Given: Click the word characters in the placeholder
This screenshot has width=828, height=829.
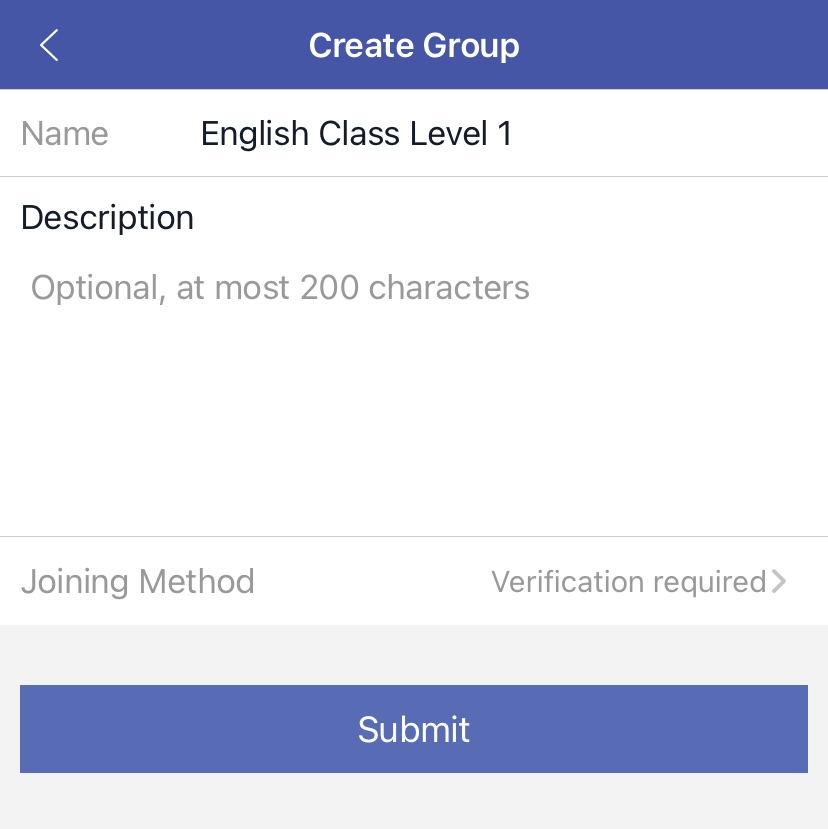Looking at the screenshot, I should 449,288.
